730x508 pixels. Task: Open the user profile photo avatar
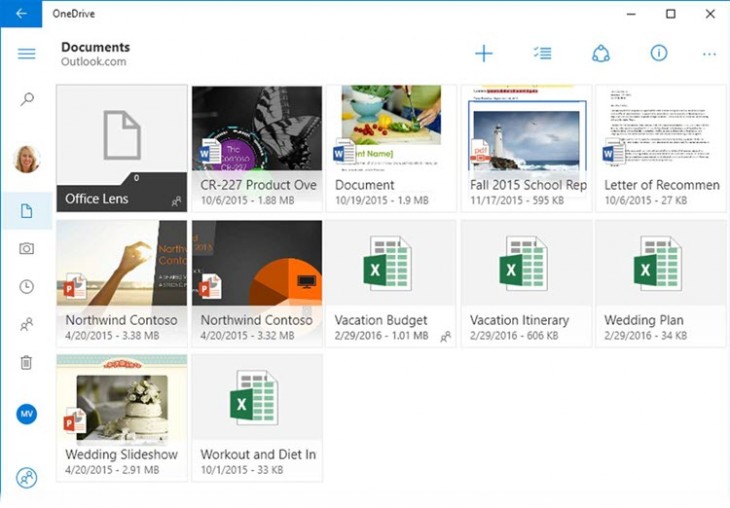27,159
